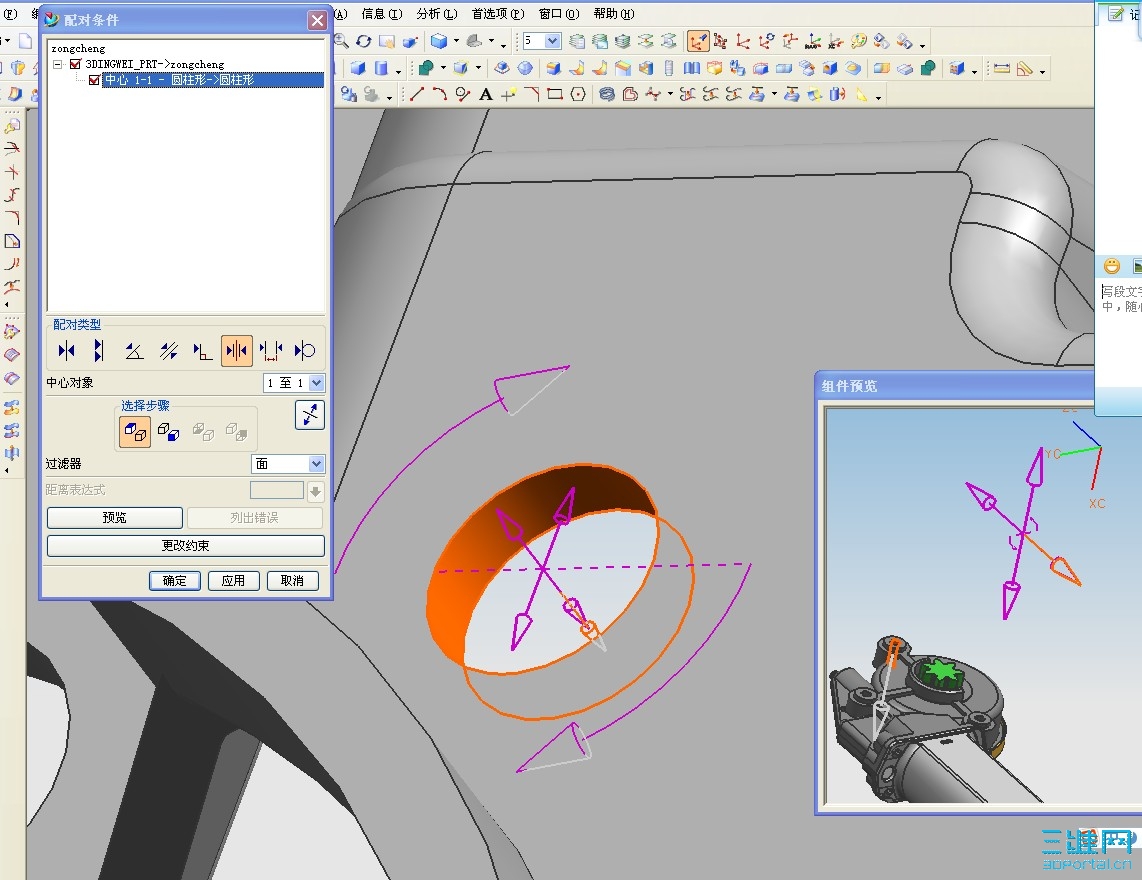Click the 取消 cancel button
This screenshot has height=880, width=1142.
tap(292, 581)
